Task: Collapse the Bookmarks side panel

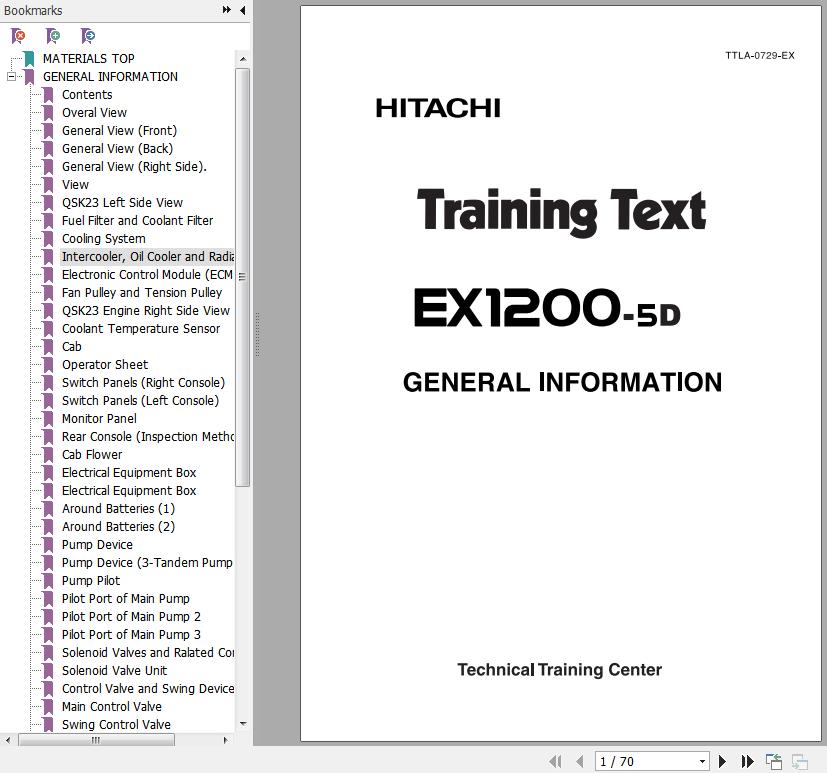Action: coord(243,9)
